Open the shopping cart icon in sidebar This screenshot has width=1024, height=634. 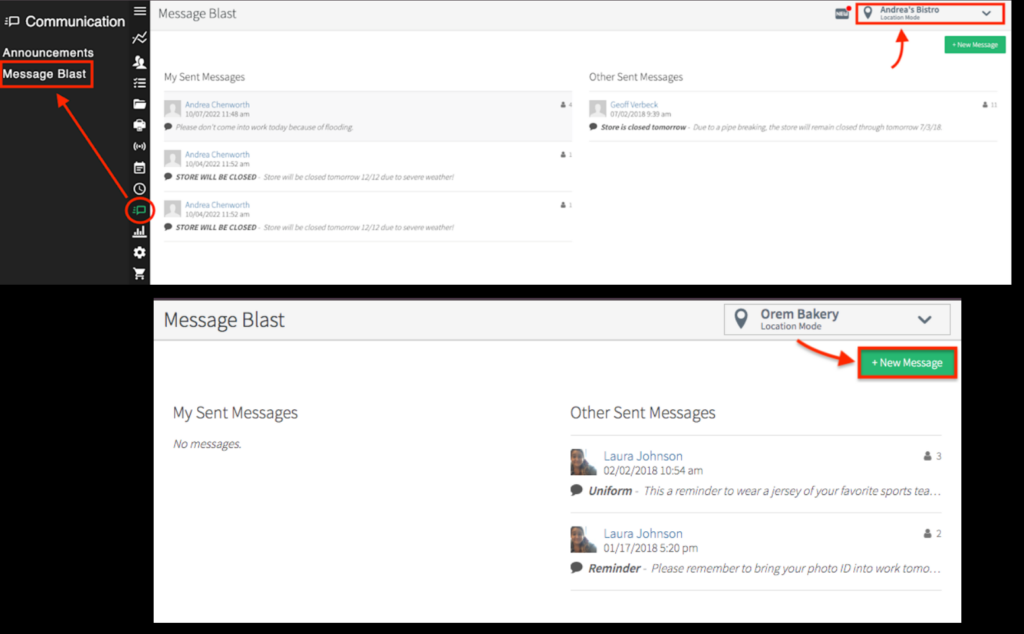coord(139,274)
